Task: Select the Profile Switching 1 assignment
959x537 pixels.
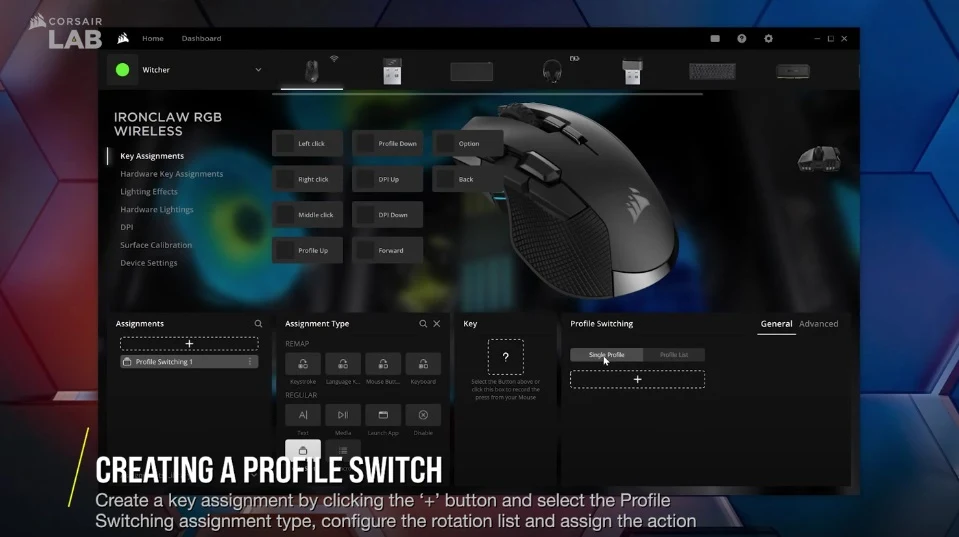Action: [x=189, y=362]
